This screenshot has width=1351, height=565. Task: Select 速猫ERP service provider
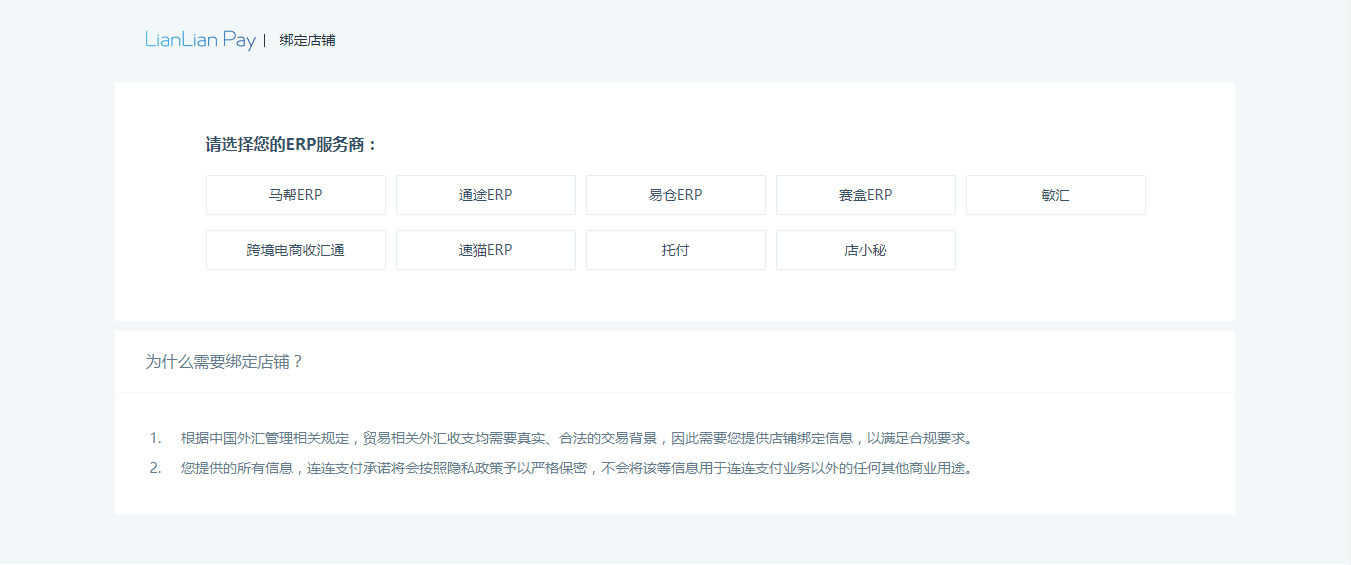click(486, 250)
